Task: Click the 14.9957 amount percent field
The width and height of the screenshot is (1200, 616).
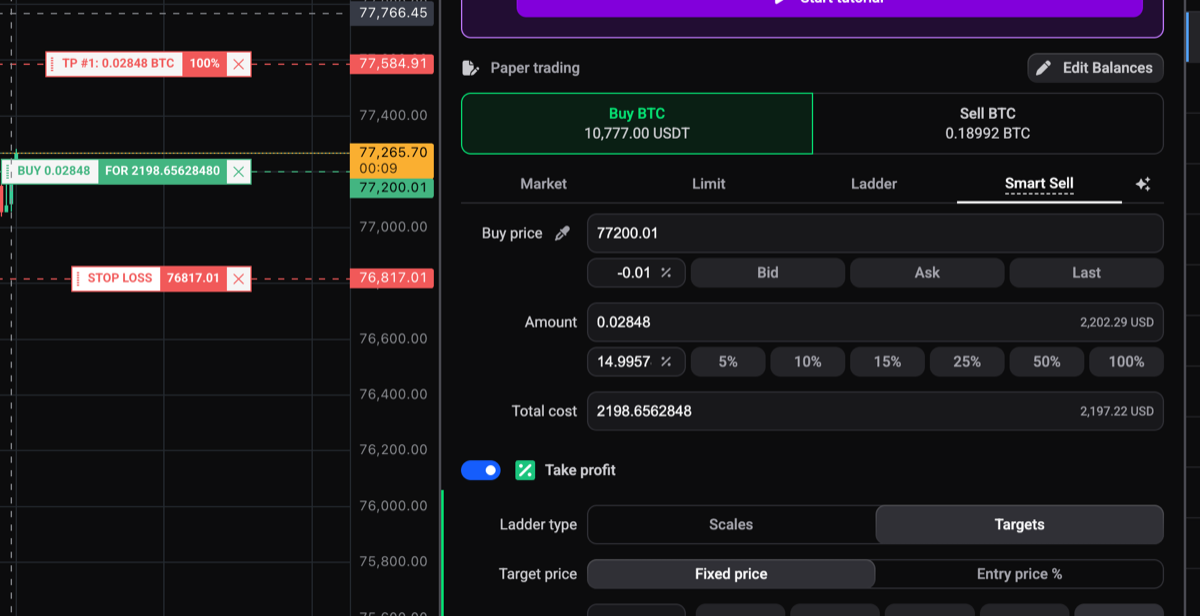Action: pos(636,361)
